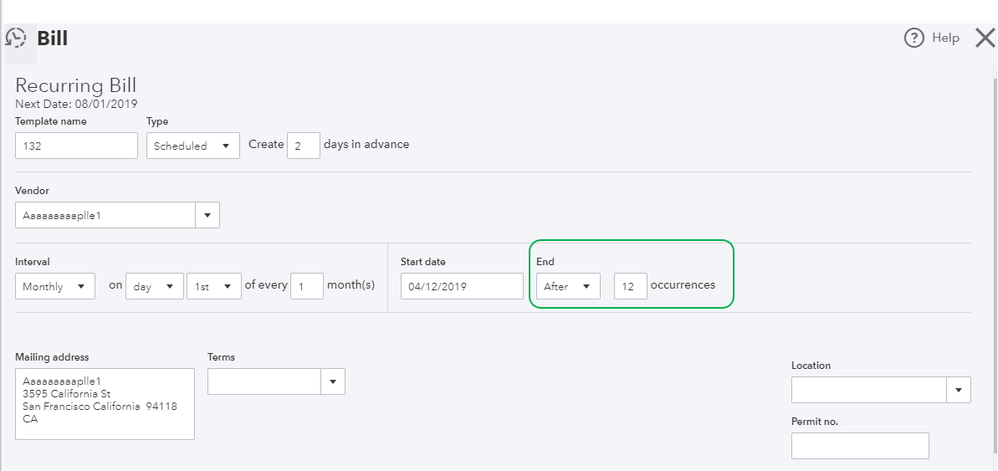Open the End dropdown set to After

tap(567, 286)
